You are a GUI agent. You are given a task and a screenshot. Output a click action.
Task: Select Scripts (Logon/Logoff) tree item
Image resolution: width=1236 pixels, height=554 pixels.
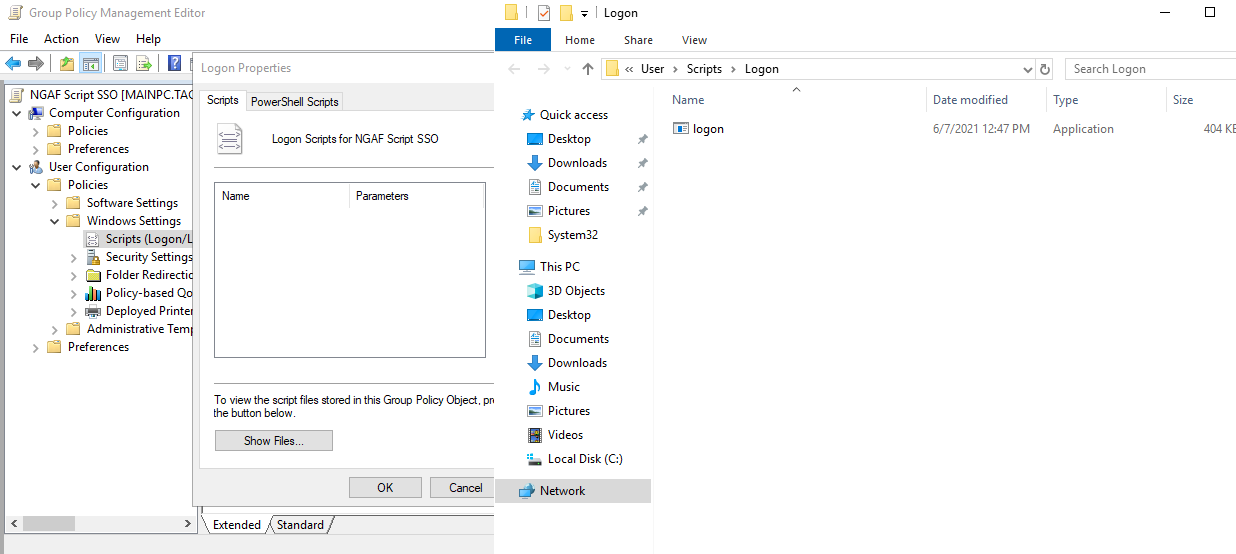(148, 239)
